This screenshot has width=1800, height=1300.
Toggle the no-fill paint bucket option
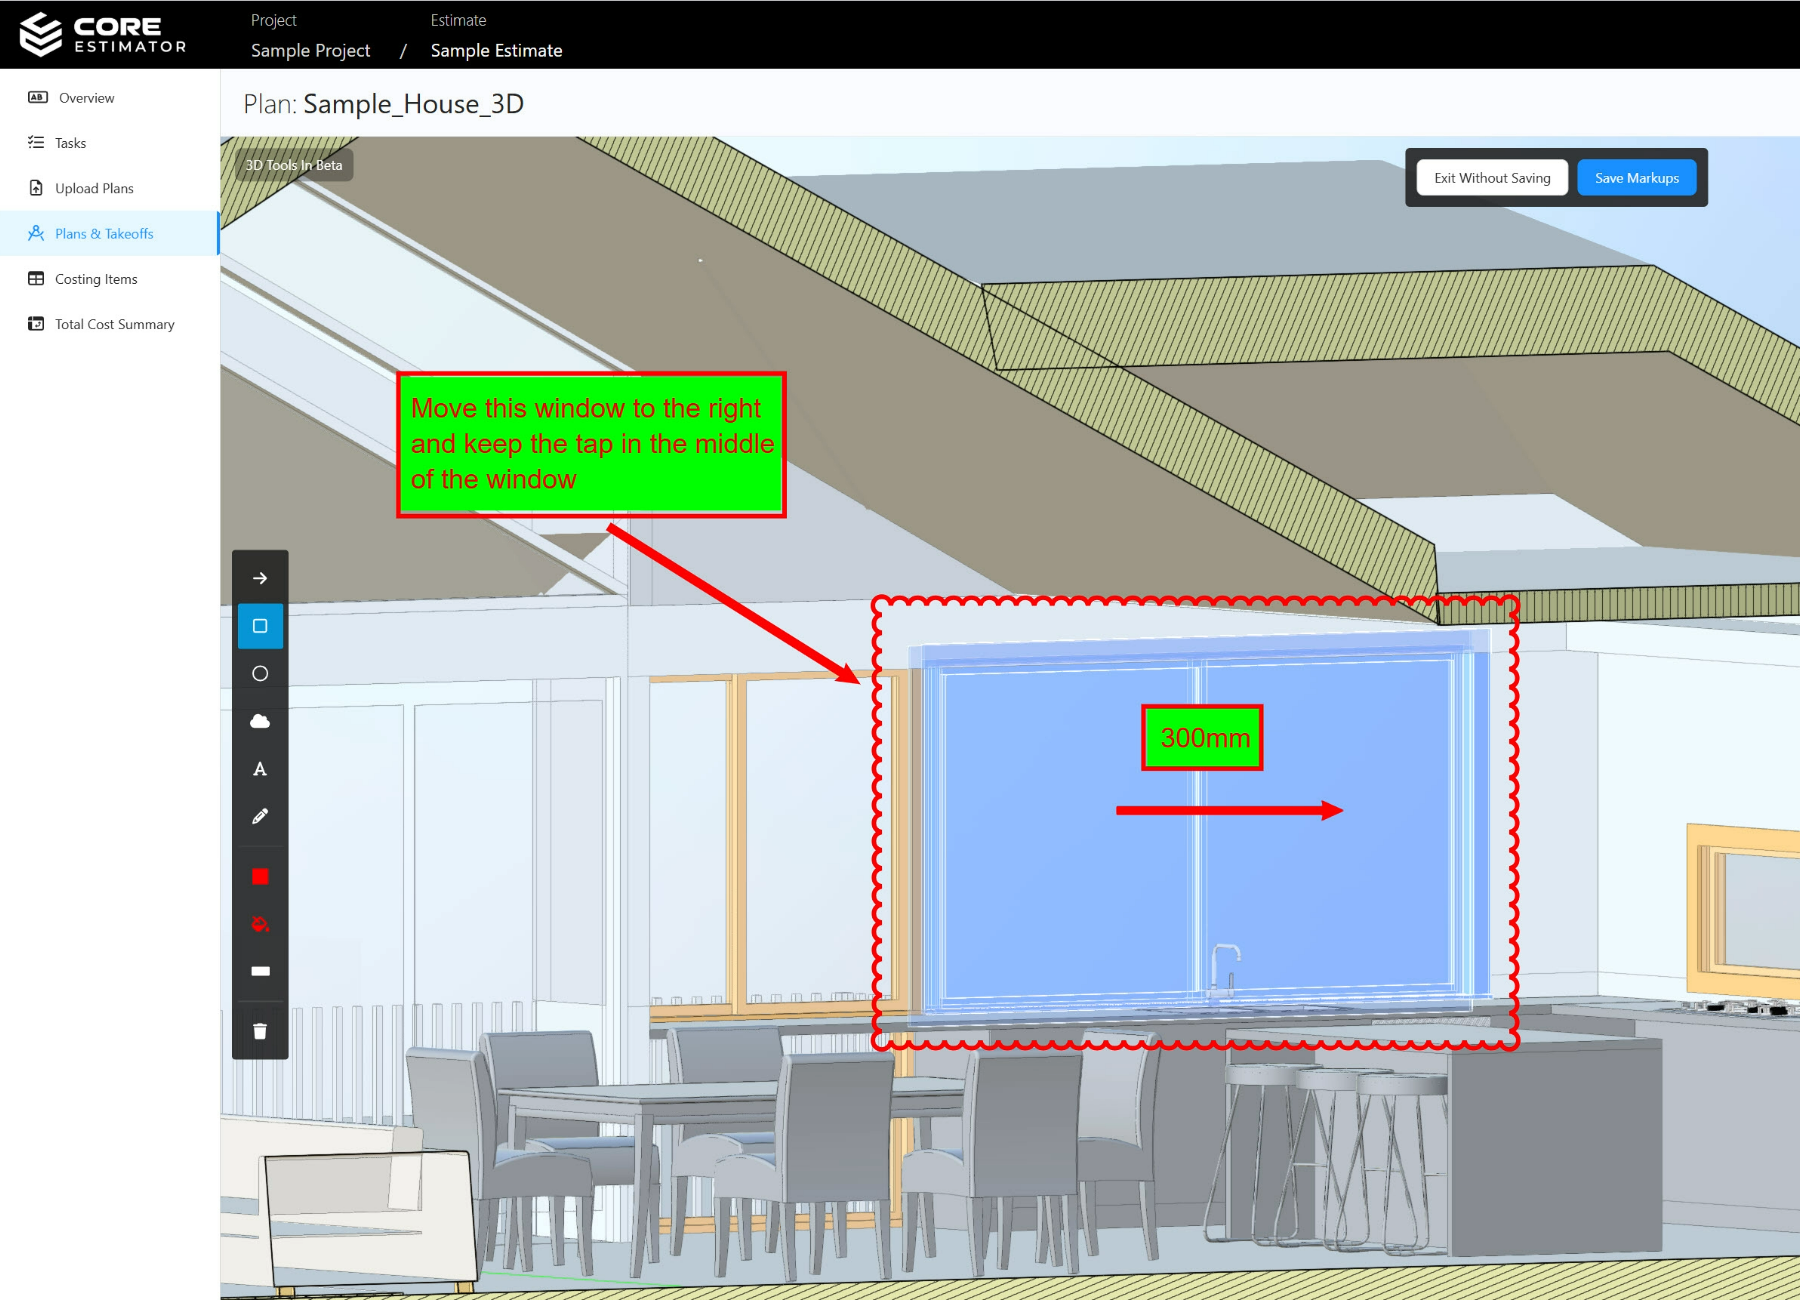point(260,923)
